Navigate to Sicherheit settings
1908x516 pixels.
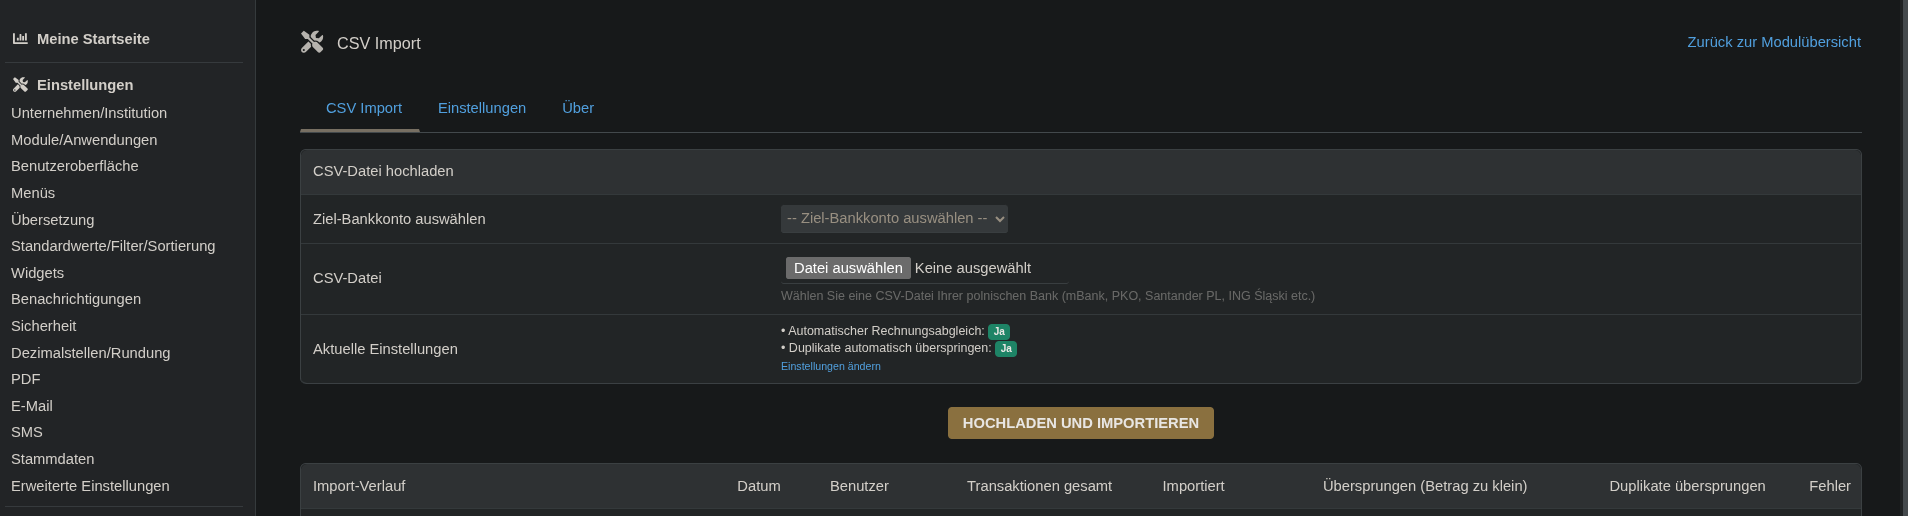(x=43, y=326)
